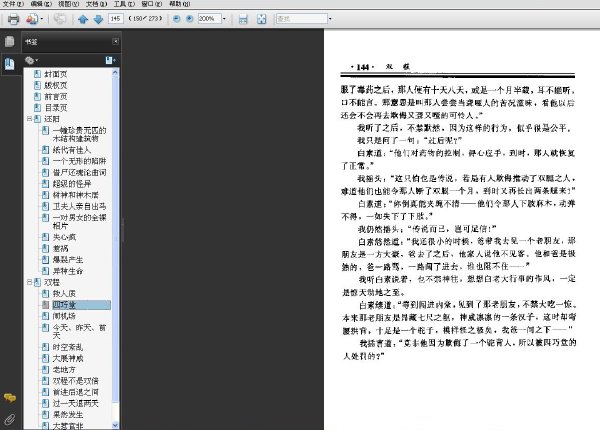Open the 200% zoom level dropdown
This screenshot has width=600, height=430.
[224, 18]
